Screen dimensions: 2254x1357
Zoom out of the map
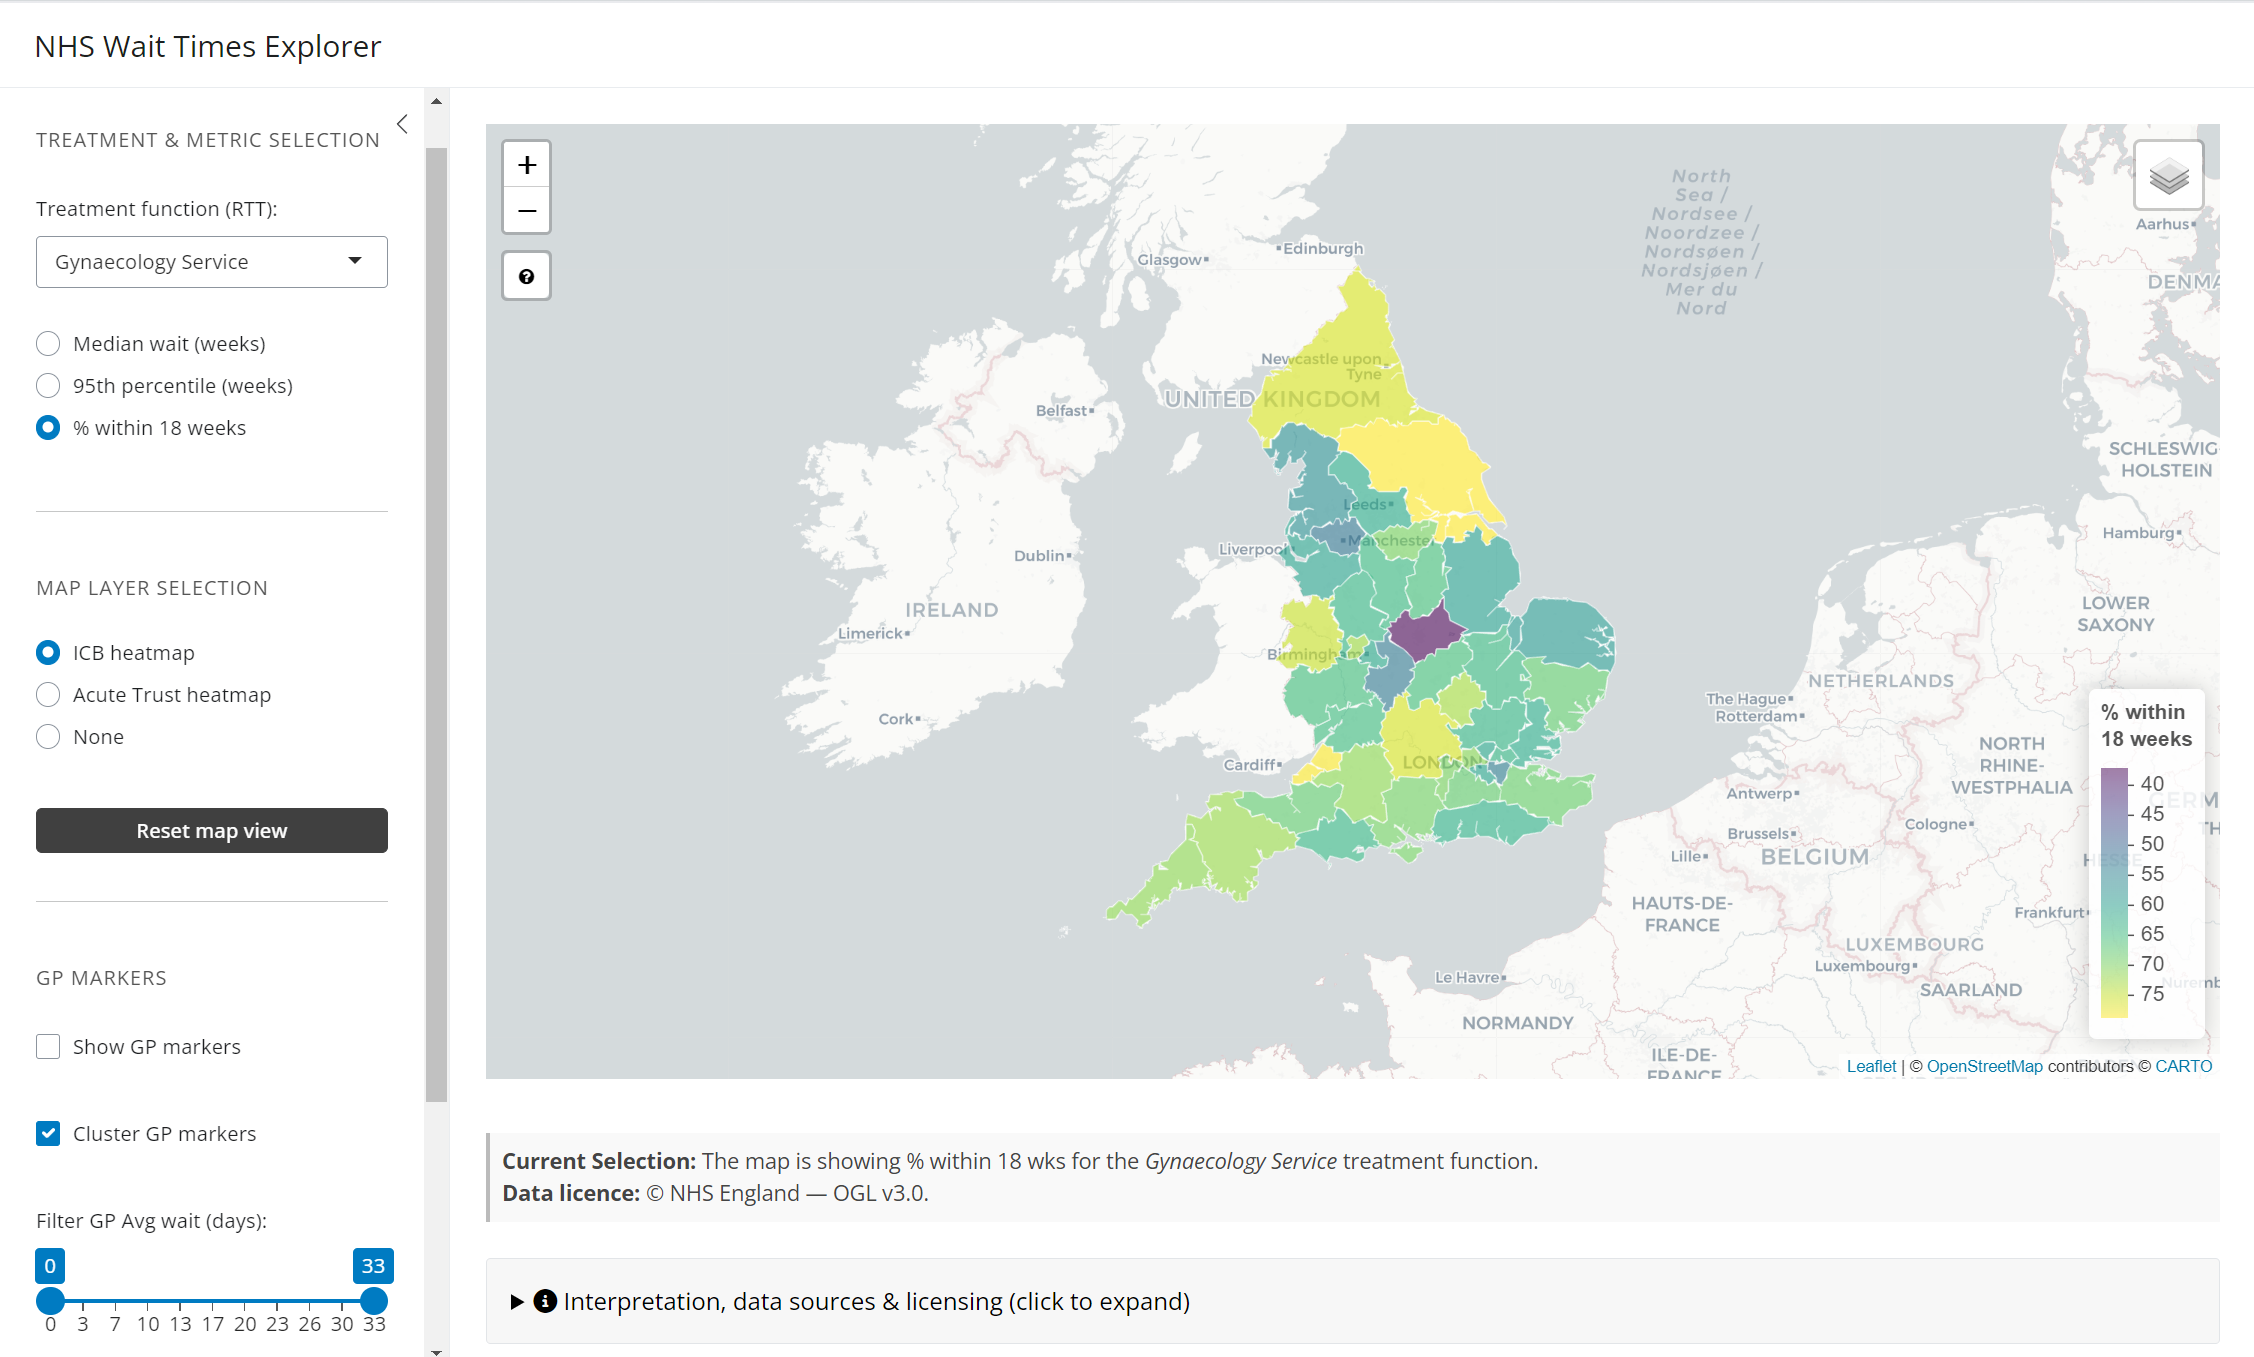coord(527,211)
